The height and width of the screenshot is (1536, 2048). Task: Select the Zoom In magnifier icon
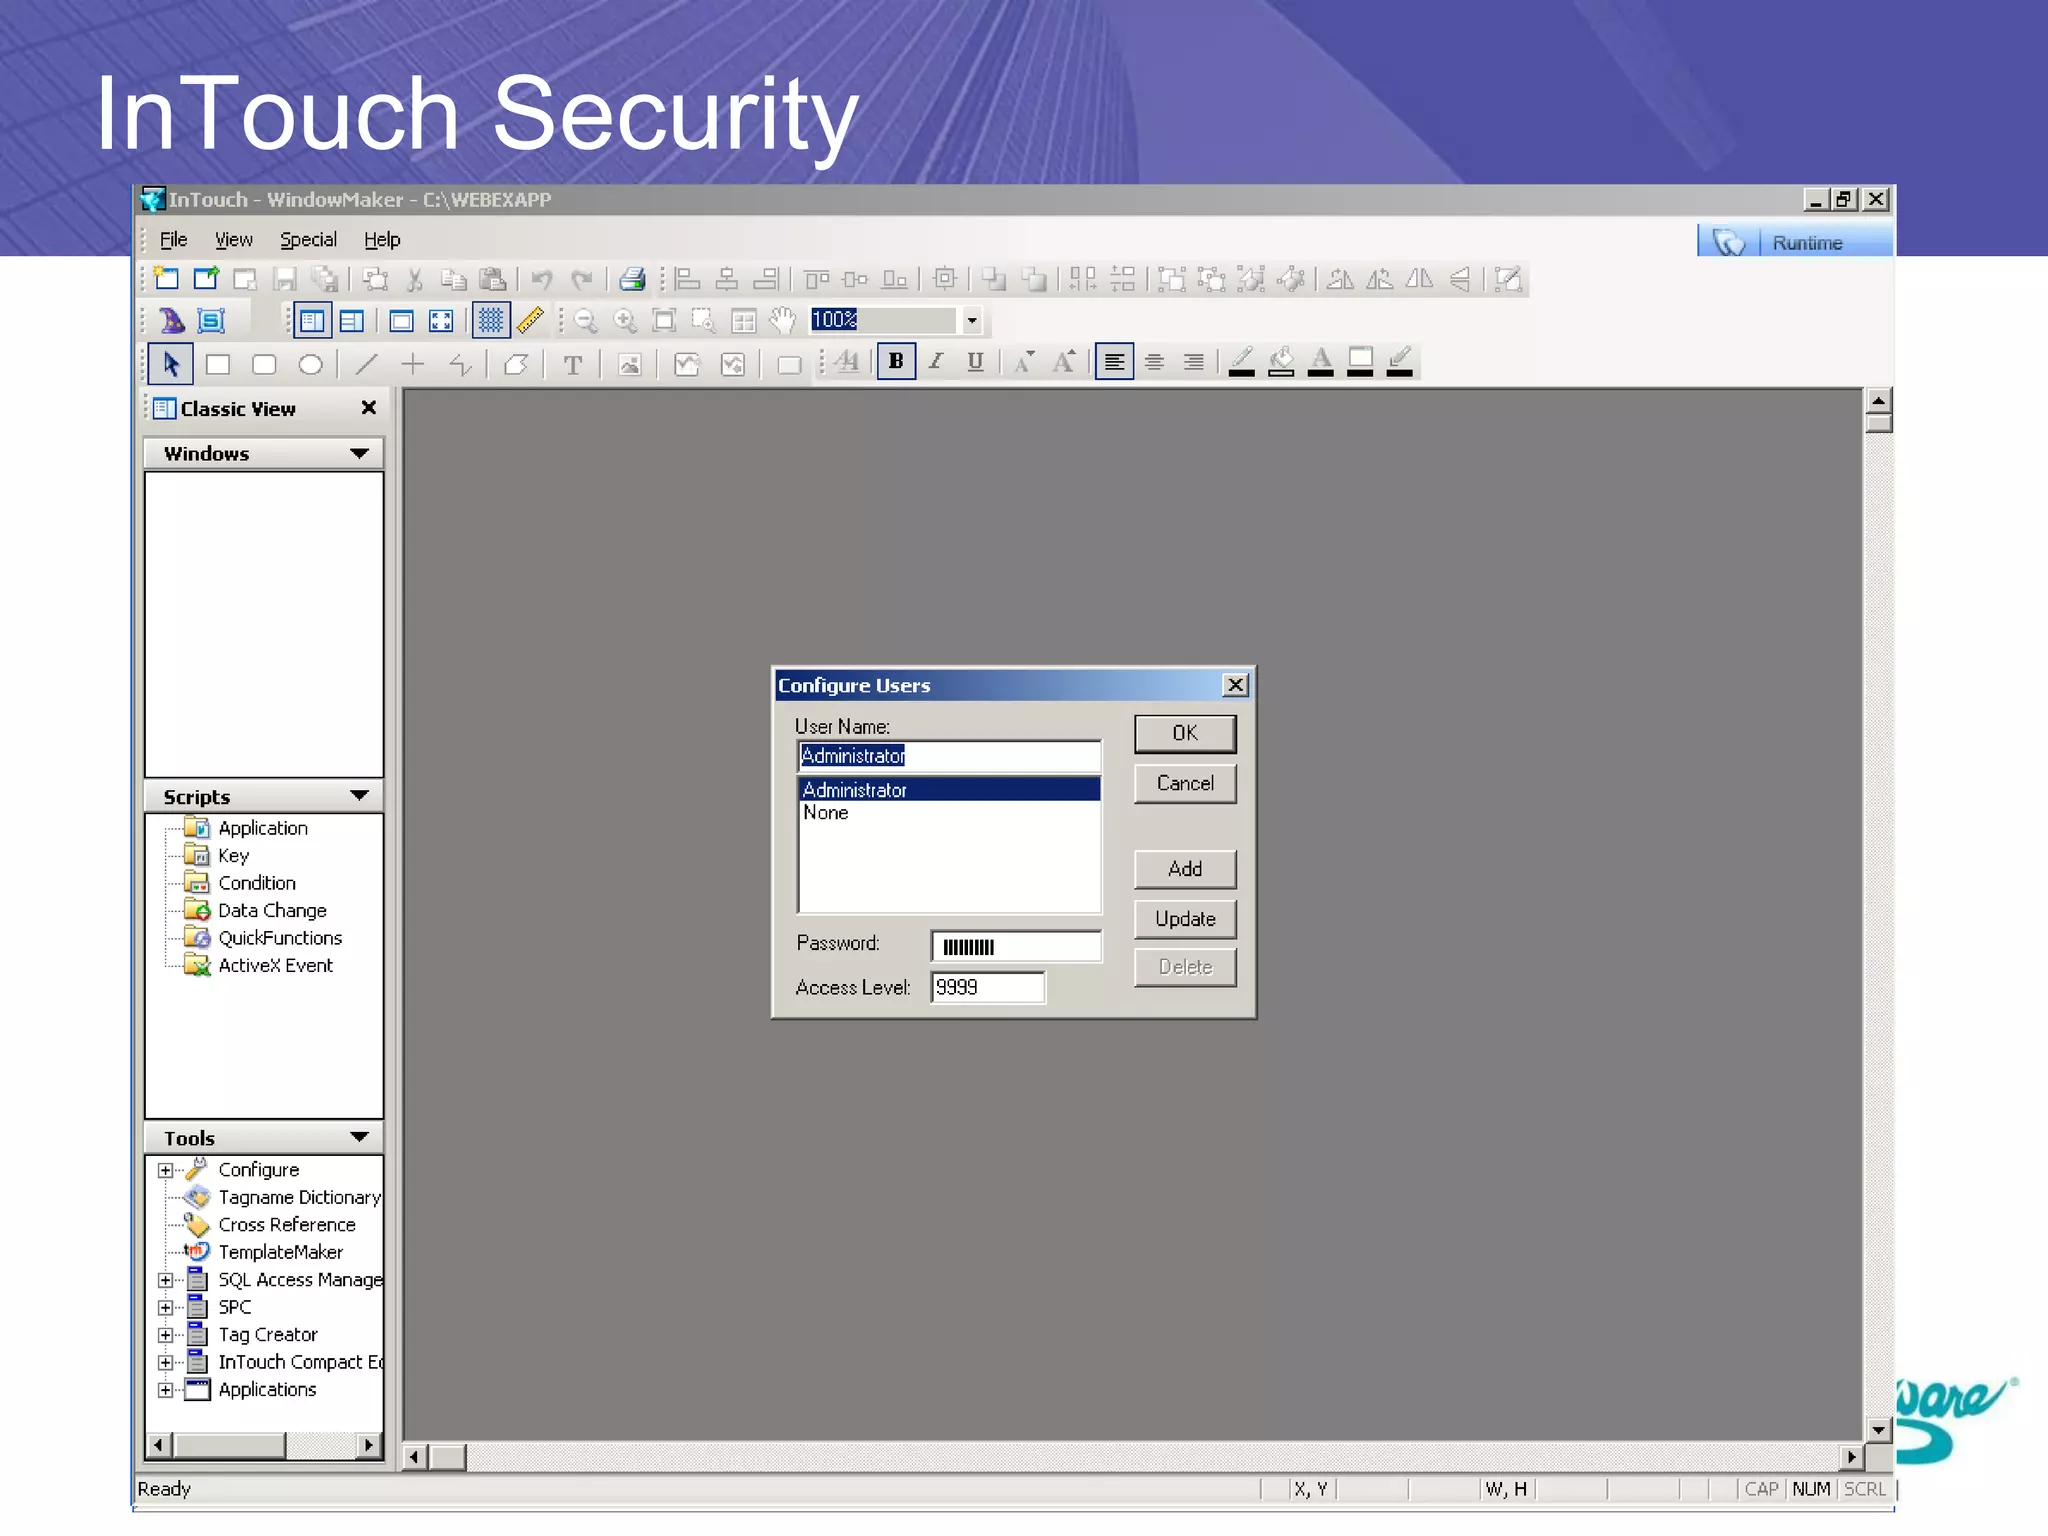point(625,321)
